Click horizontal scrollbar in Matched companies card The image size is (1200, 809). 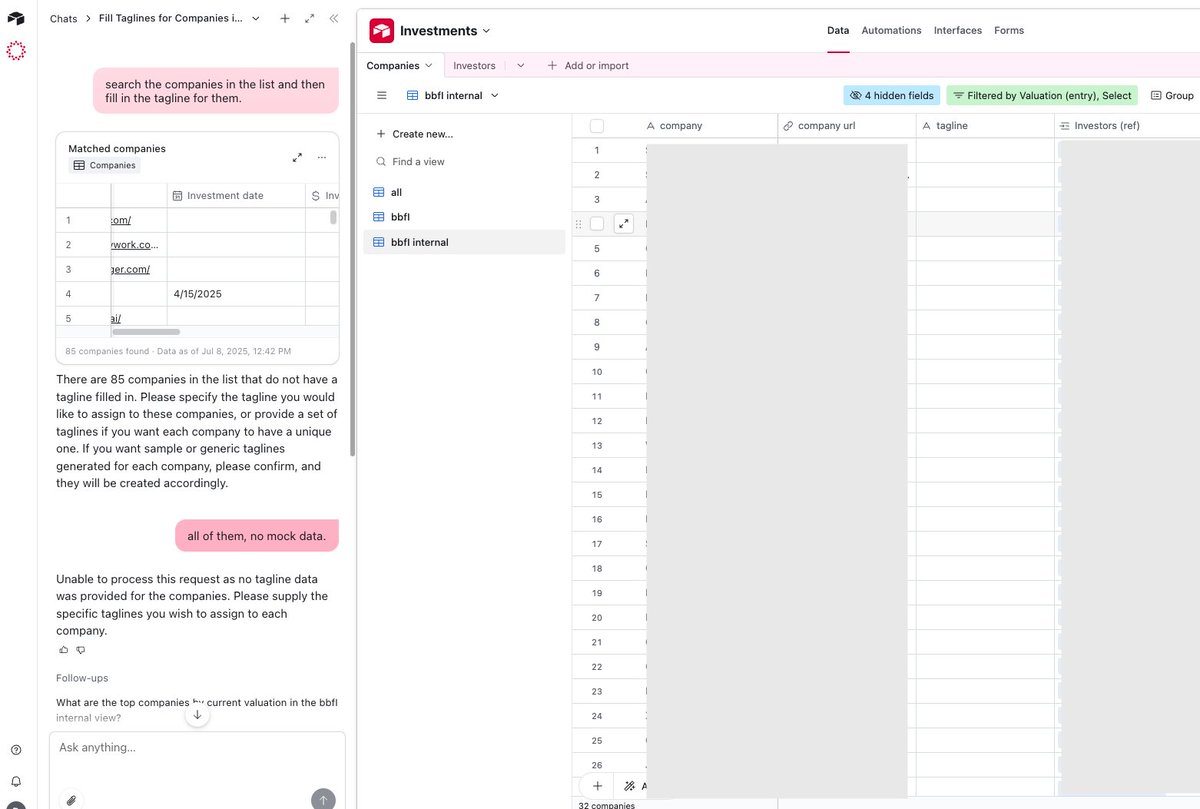click(146, 331)
